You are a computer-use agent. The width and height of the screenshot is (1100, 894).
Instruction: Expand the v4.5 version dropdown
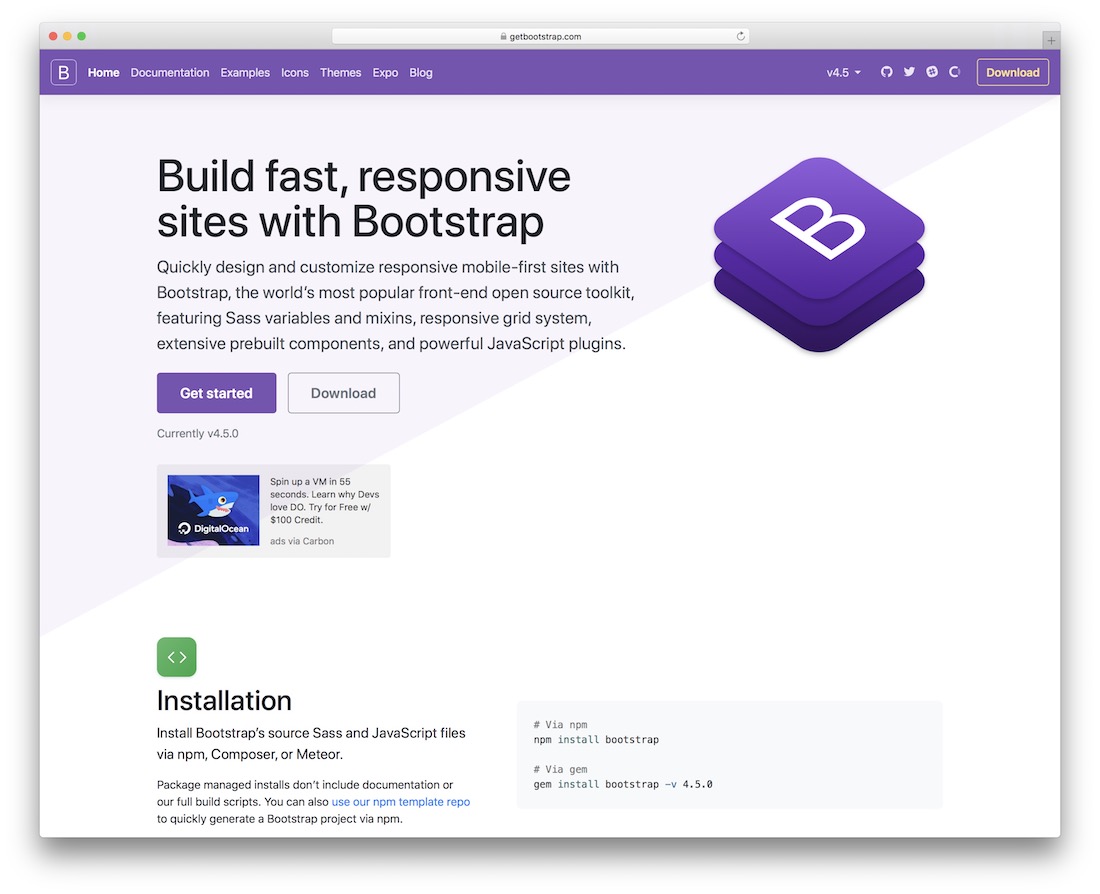click(843, 72)
